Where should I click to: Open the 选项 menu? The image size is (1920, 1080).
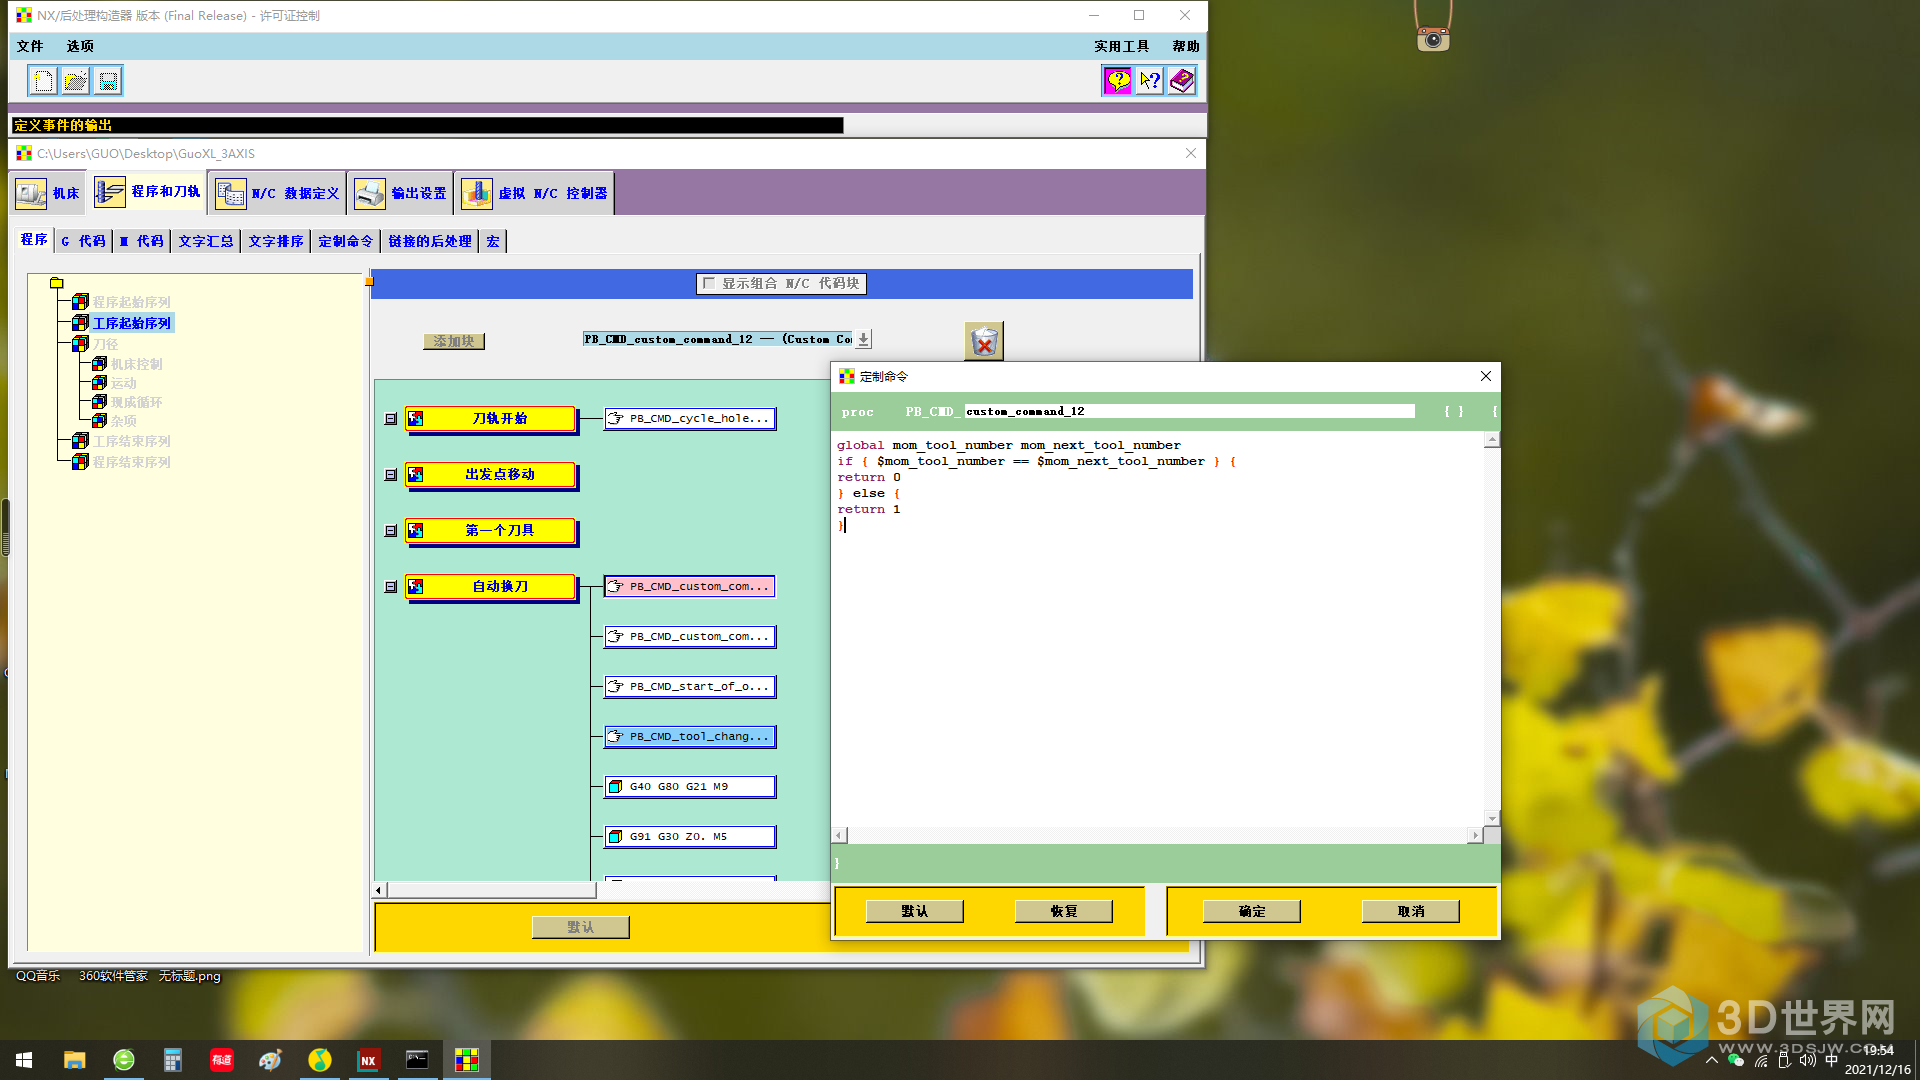click(80, 46)
